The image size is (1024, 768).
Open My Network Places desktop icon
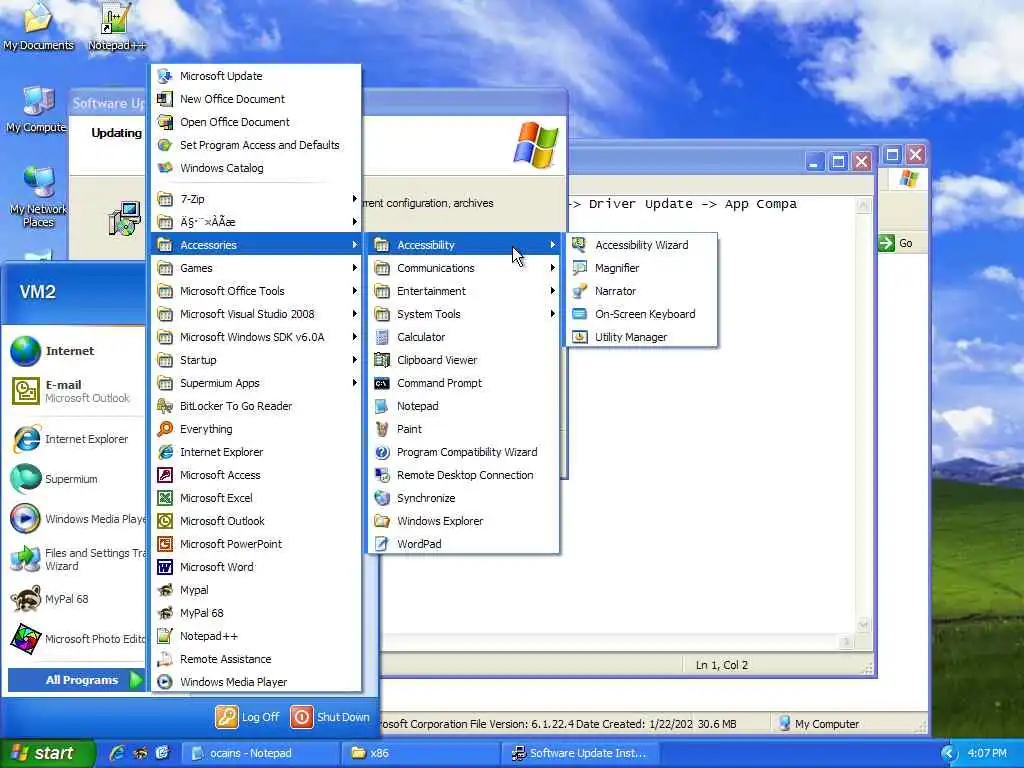[x=39, y=196]
